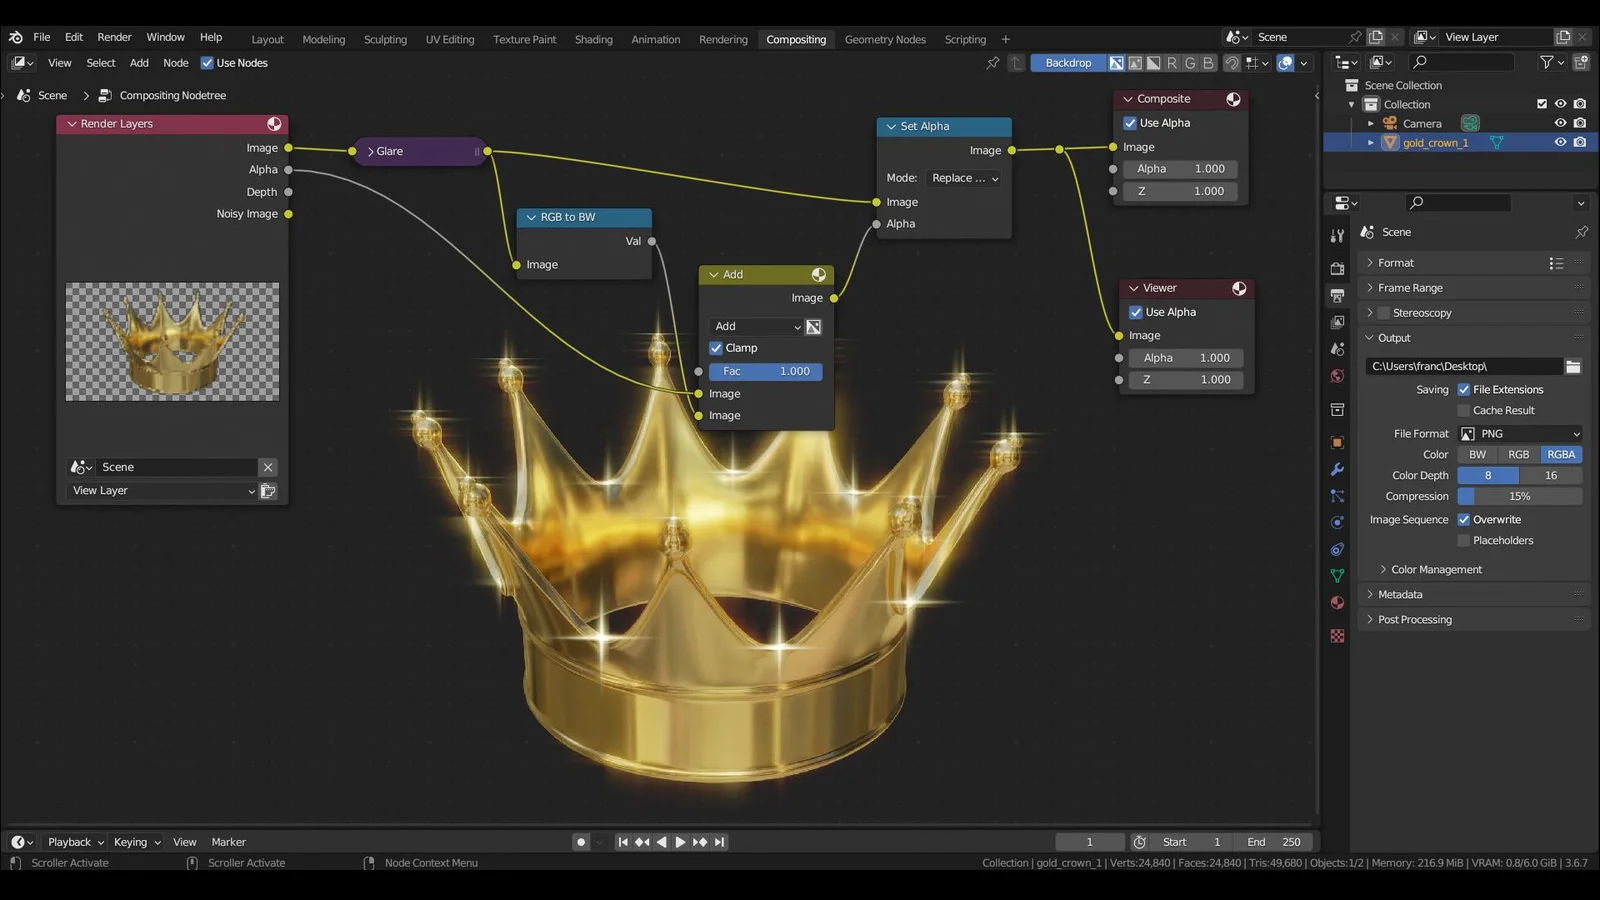Open the File Format PNG dropdown
1600x900 pixels.
[x=1520, y=434]
